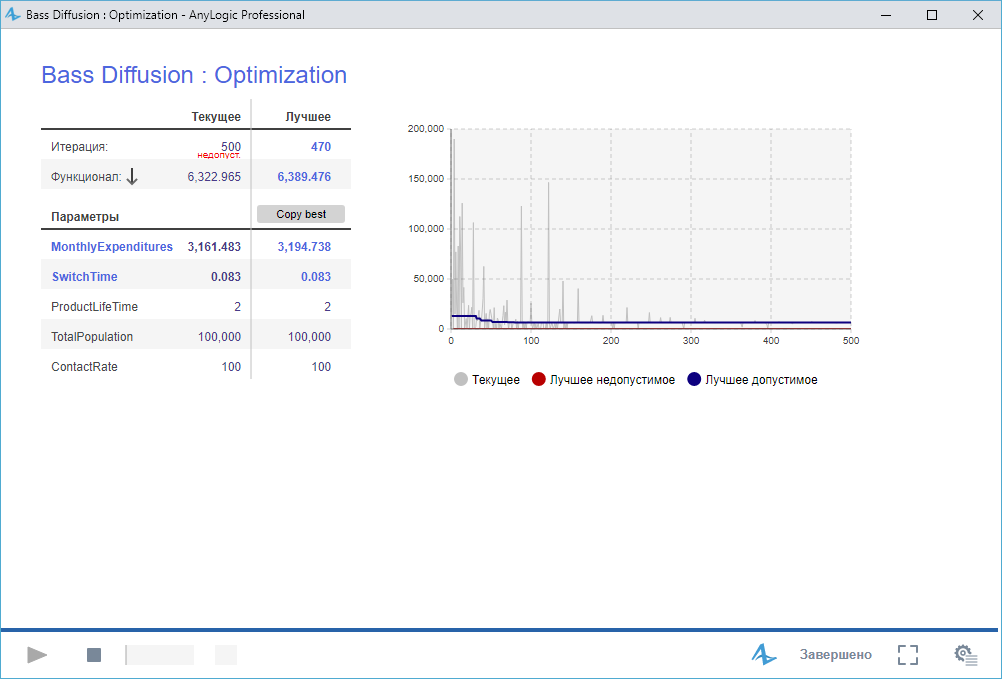
Task: Click the ContactRate value in the Текущее column
Action: coord(231,367)
